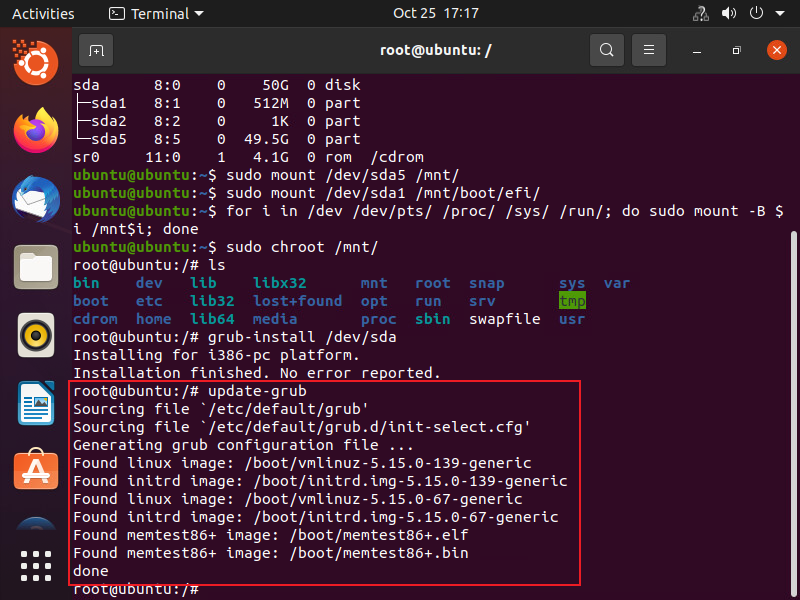Show the applications grid
800x600 pixels.
coord(36,566)
